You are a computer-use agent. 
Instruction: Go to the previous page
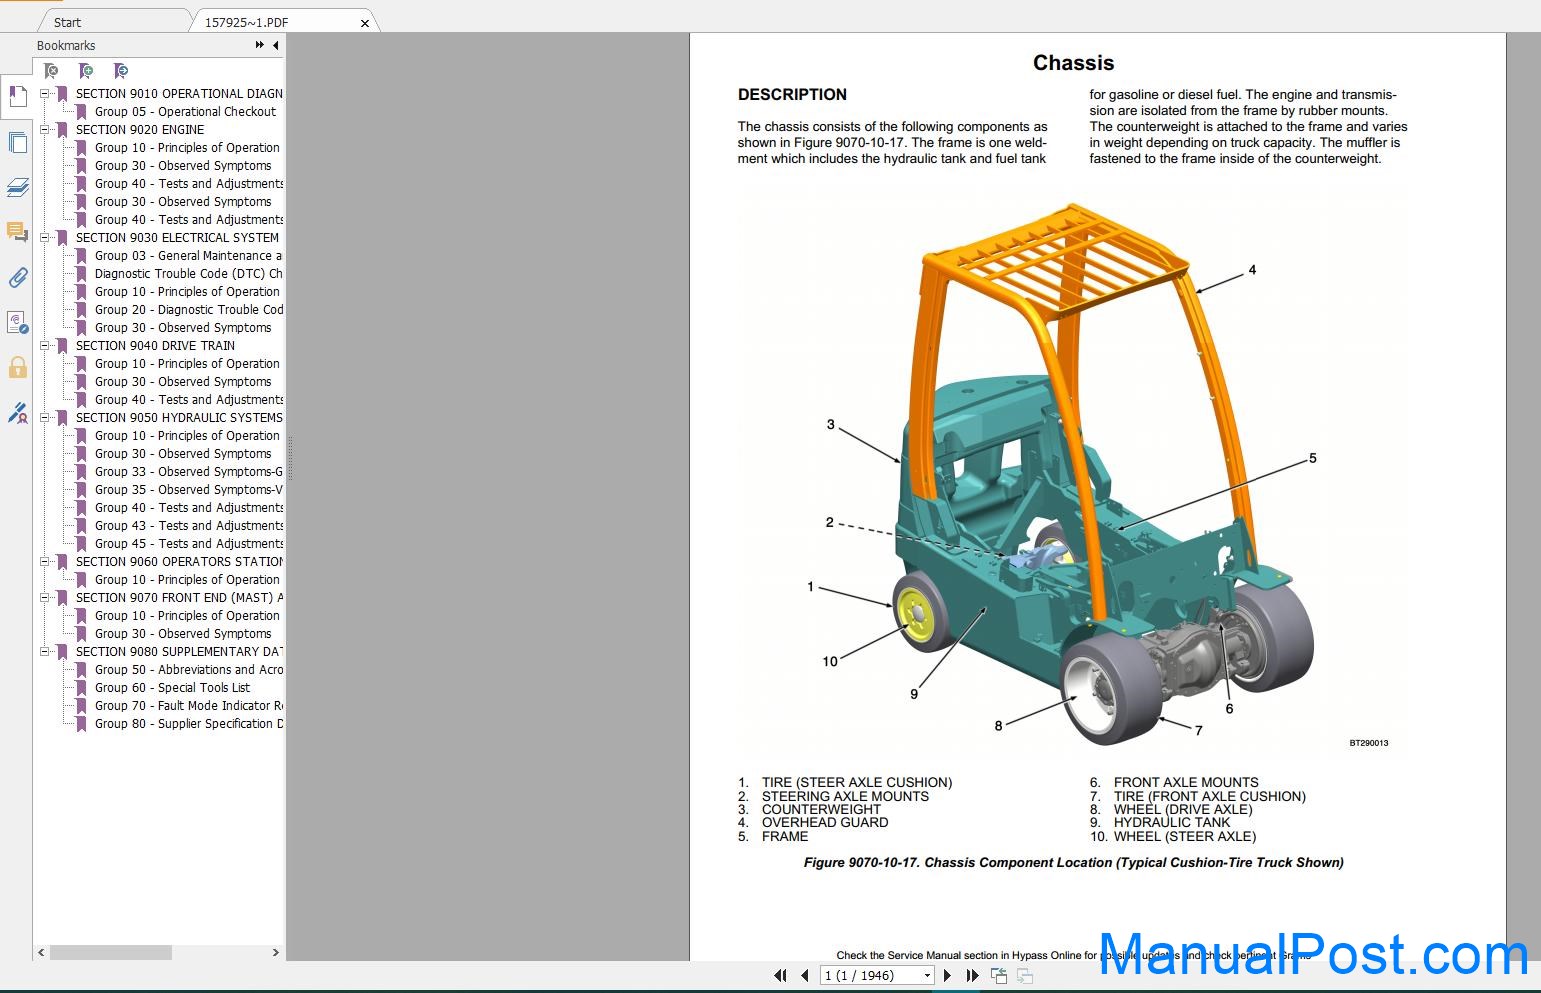805,975
